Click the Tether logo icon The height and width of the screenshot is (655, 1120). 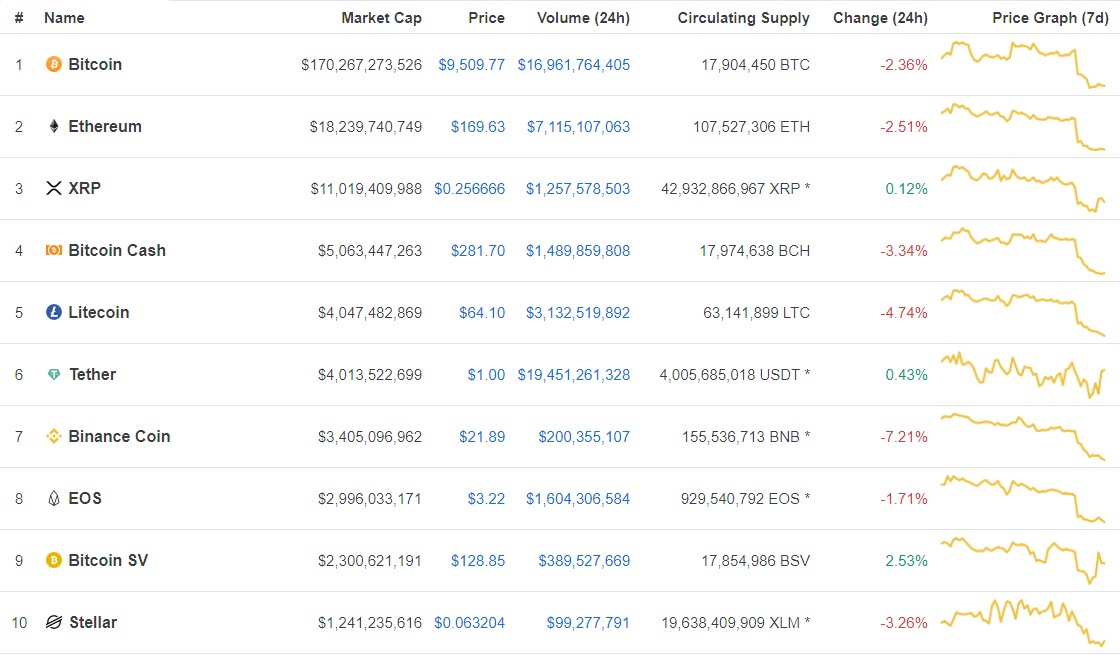[x=54, y=374]
